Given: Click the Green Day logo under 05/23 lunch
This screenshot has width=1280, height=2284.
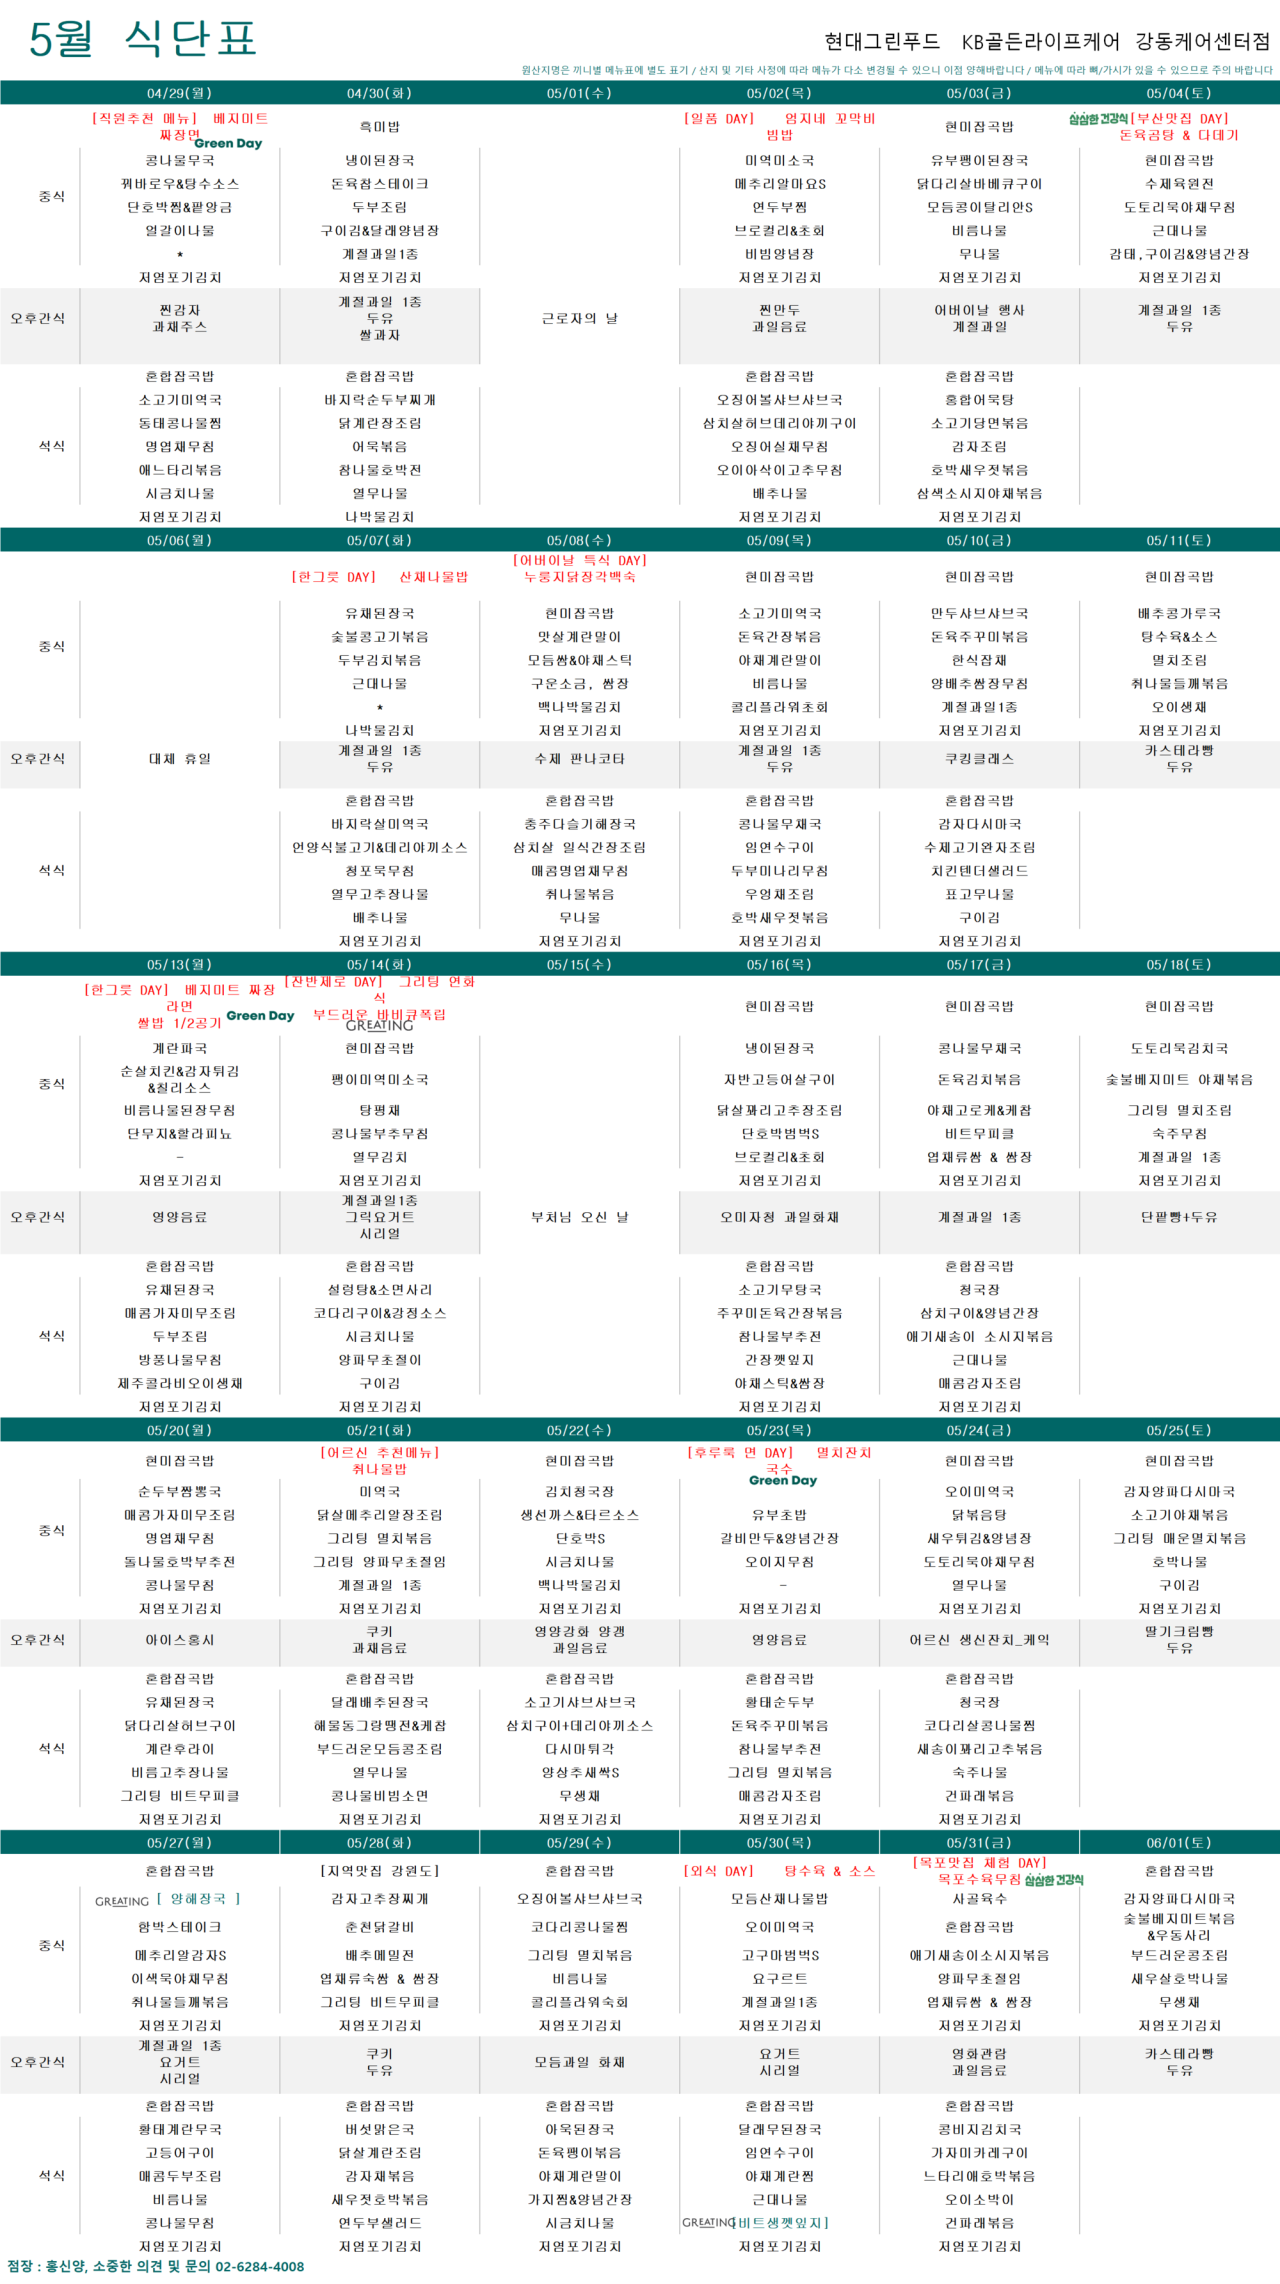Looking at the screenshot, I should 783,1480.
